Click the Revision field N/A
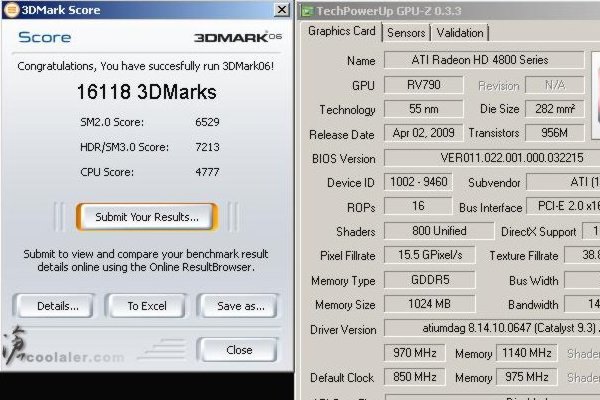The image size is (600, 400). coord(554,85)
